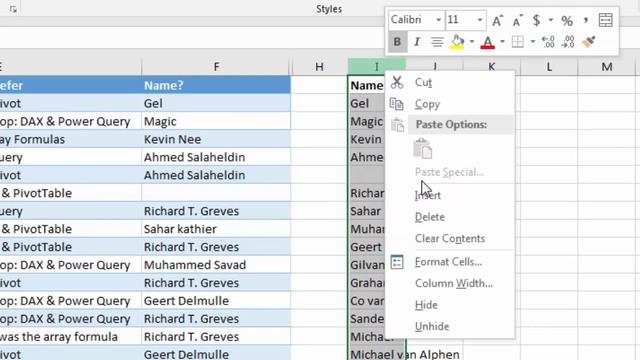Select the Format Painter brush
This screenshot has width=640, height=360.
point(589,42)
